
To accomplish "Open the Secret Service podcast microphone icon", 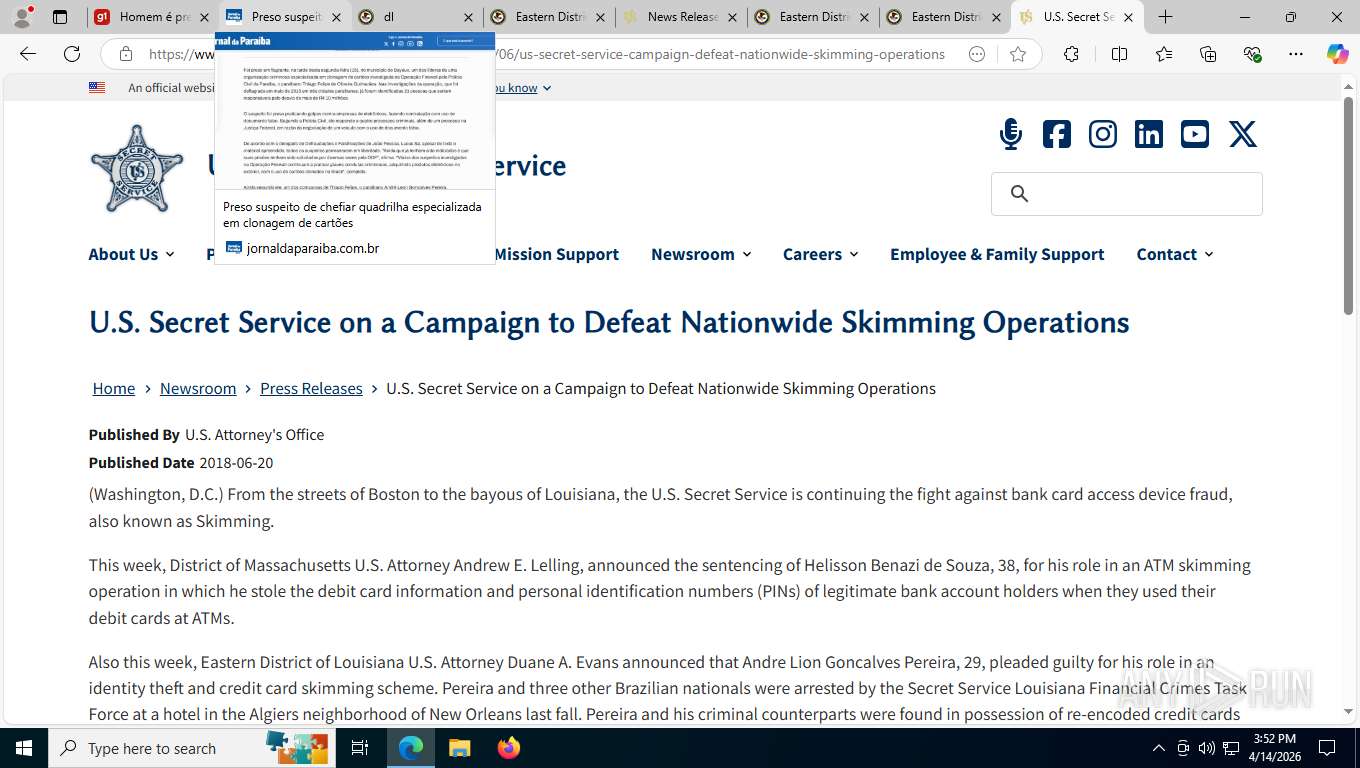I will (1011, 134).
